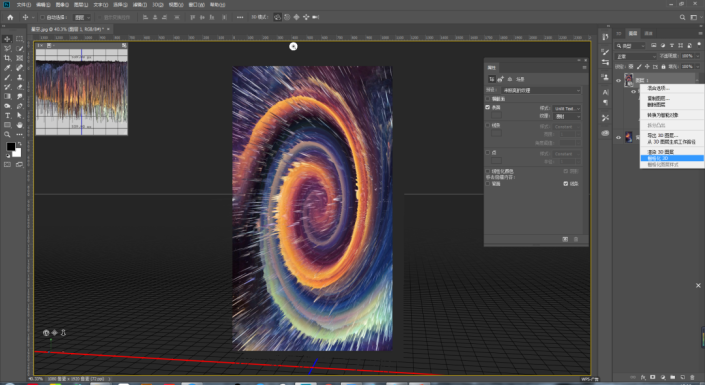The image size is (705, 385).
Task: Select the Path Selection arrow tool
Action: coord(20,116)
